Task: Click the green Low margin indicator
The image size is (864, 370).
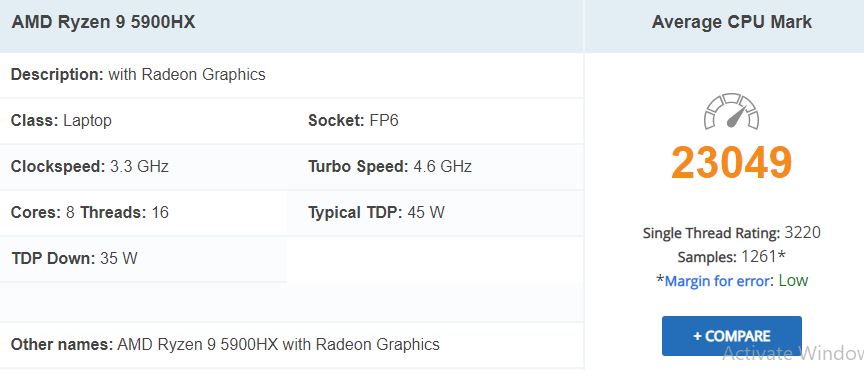Action: point(793,281)
